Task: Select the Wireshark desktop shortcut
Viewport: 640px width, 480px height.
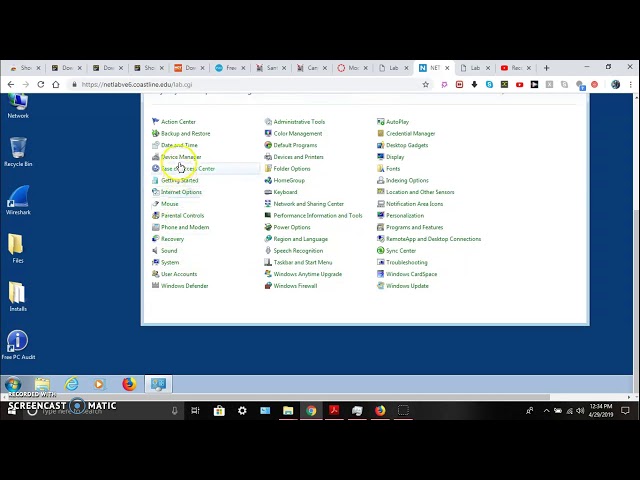Action: (18, 200)
